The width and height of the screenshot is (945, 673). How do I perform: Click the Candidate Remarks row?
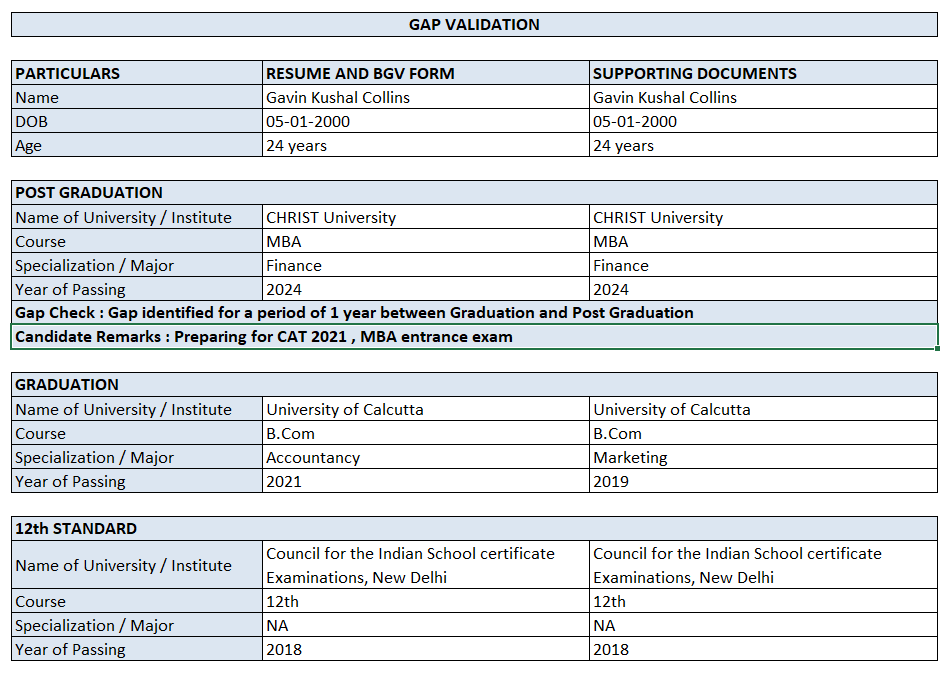point(474,337)
